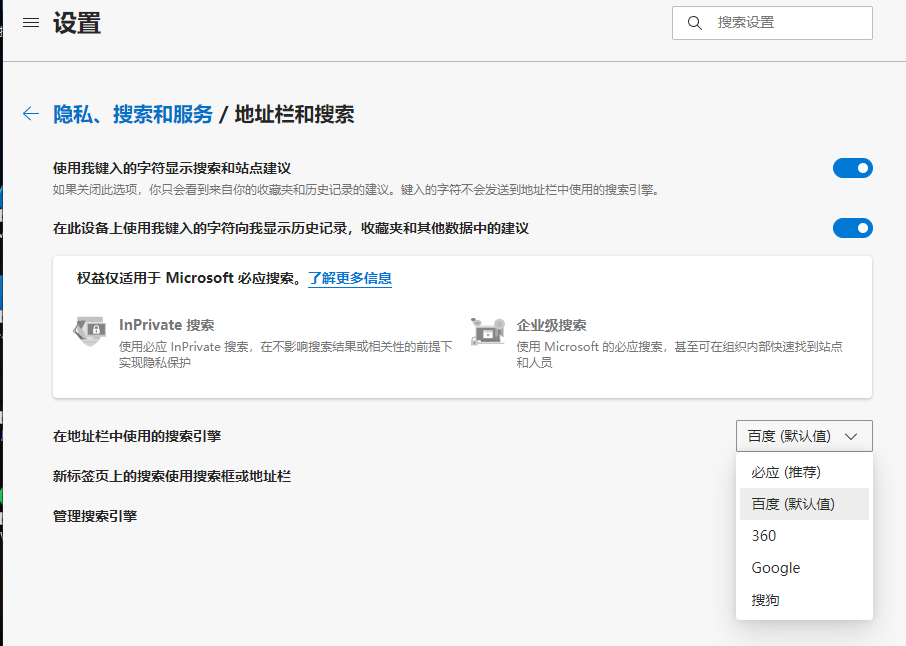This screenshot has width=906, height=646.
Task: Click the enterprise search briefcase icon
Action: pyautogui.click(x=488, y=331)
